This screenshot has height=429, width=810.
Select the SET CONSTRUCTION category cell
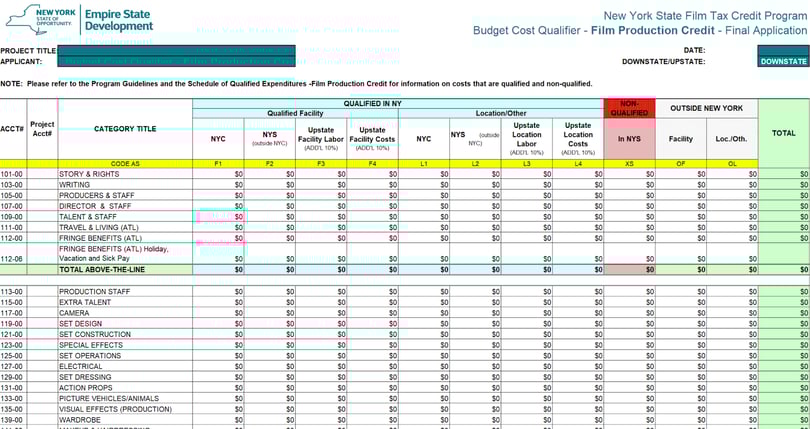pos(125,334)
